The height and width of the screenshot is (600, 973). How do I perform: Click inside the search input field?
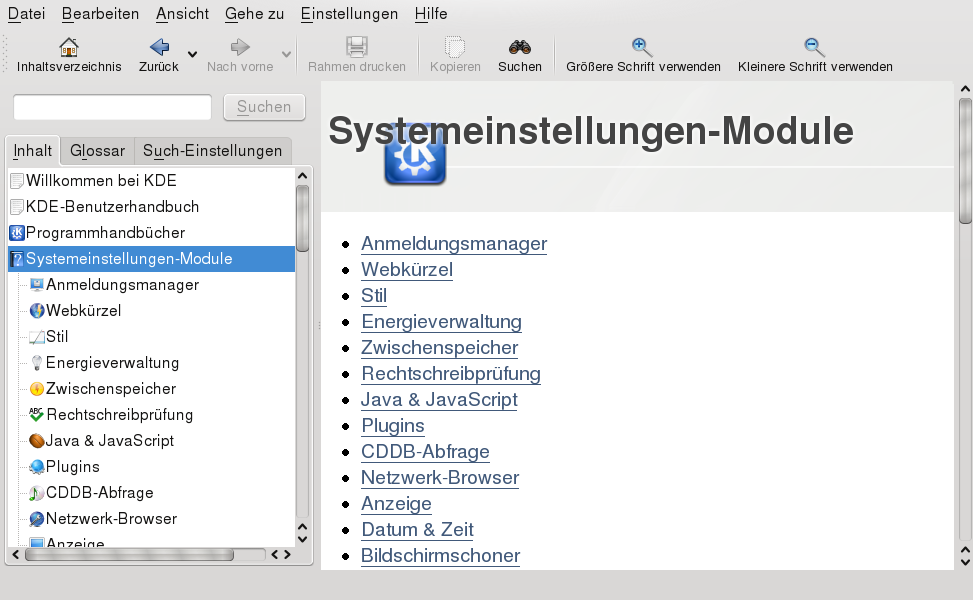[x=110, y=107]
